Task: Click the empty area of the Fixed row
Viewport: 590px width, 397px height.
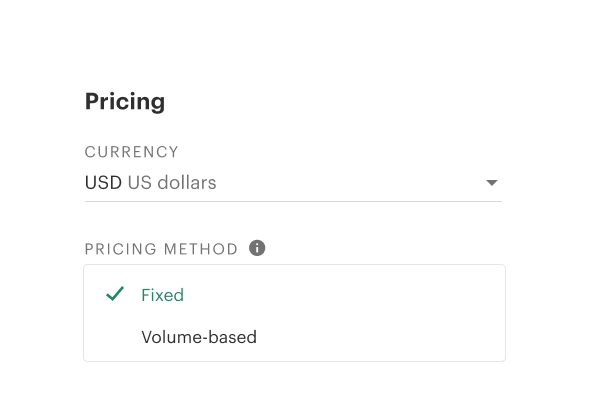Action: (x=342, y=295)
